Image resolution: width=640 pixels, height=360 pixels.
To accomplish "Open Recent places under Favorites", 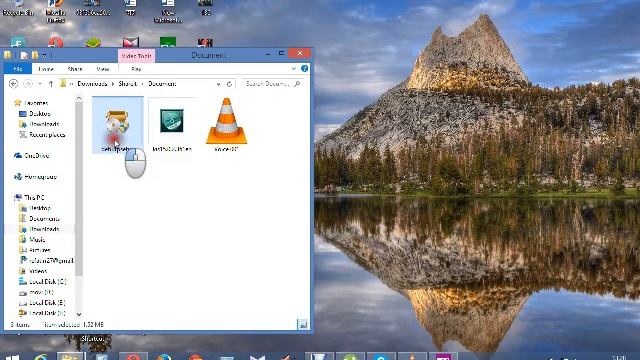I will point(42,135).
